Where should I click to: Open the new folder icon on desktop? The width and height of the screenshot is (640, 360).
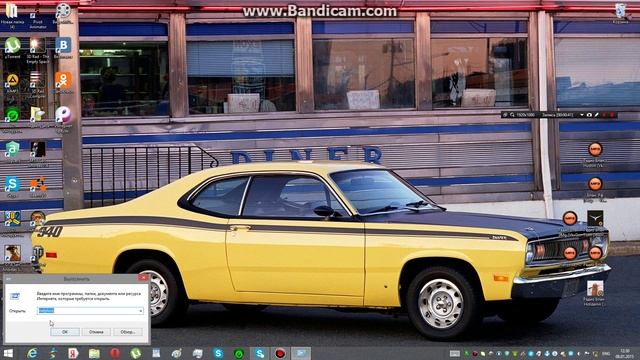[12, 11]
